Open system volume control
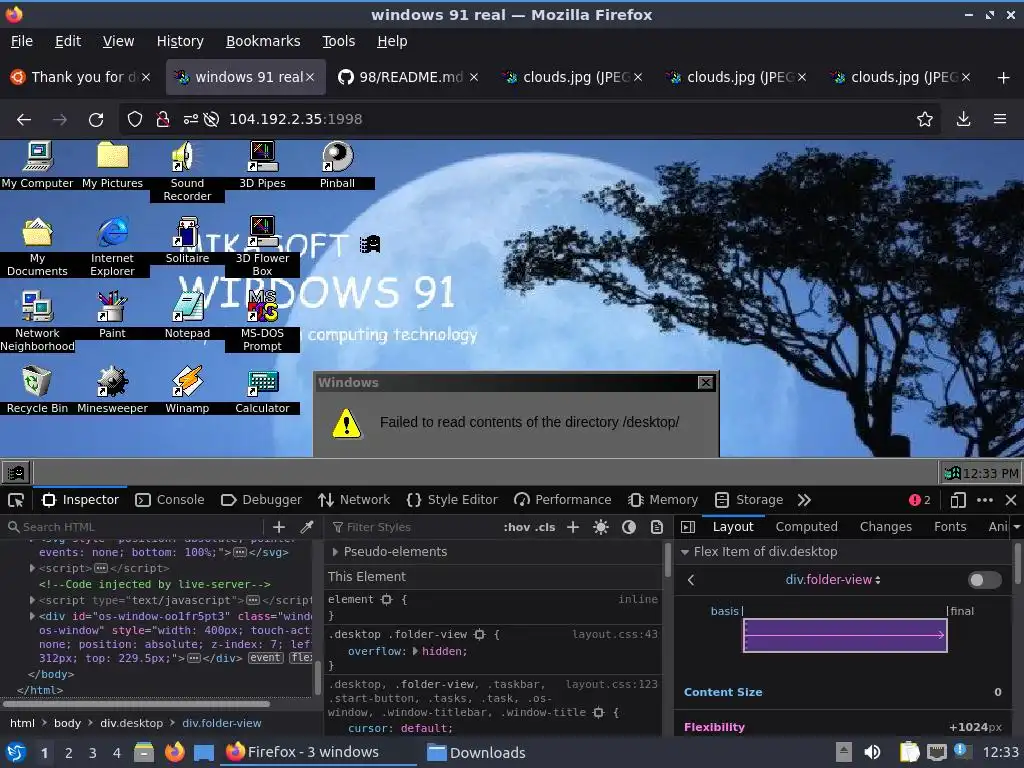The width and height of the screenshot is (1024, 768). tap(872, 753)
